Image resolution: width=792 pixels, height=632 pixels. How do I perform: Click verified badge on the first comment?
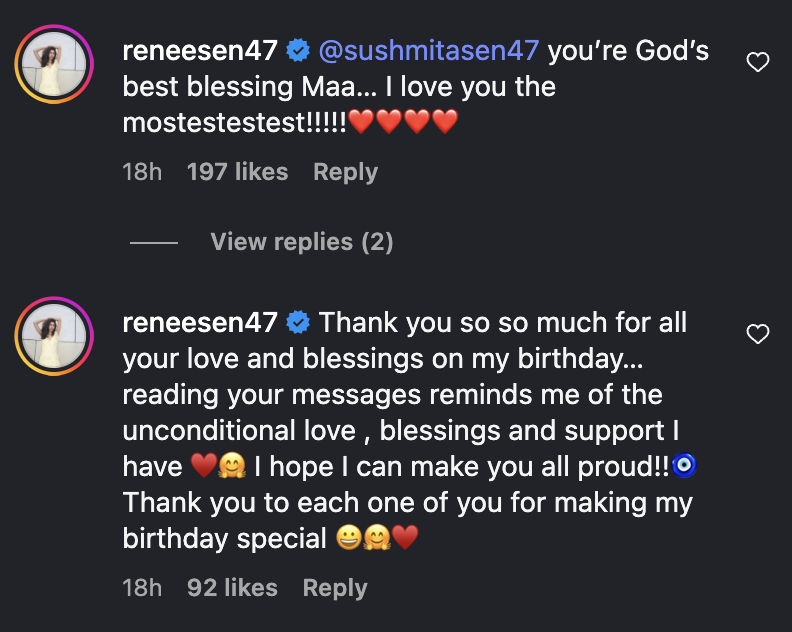click(297, 50)
